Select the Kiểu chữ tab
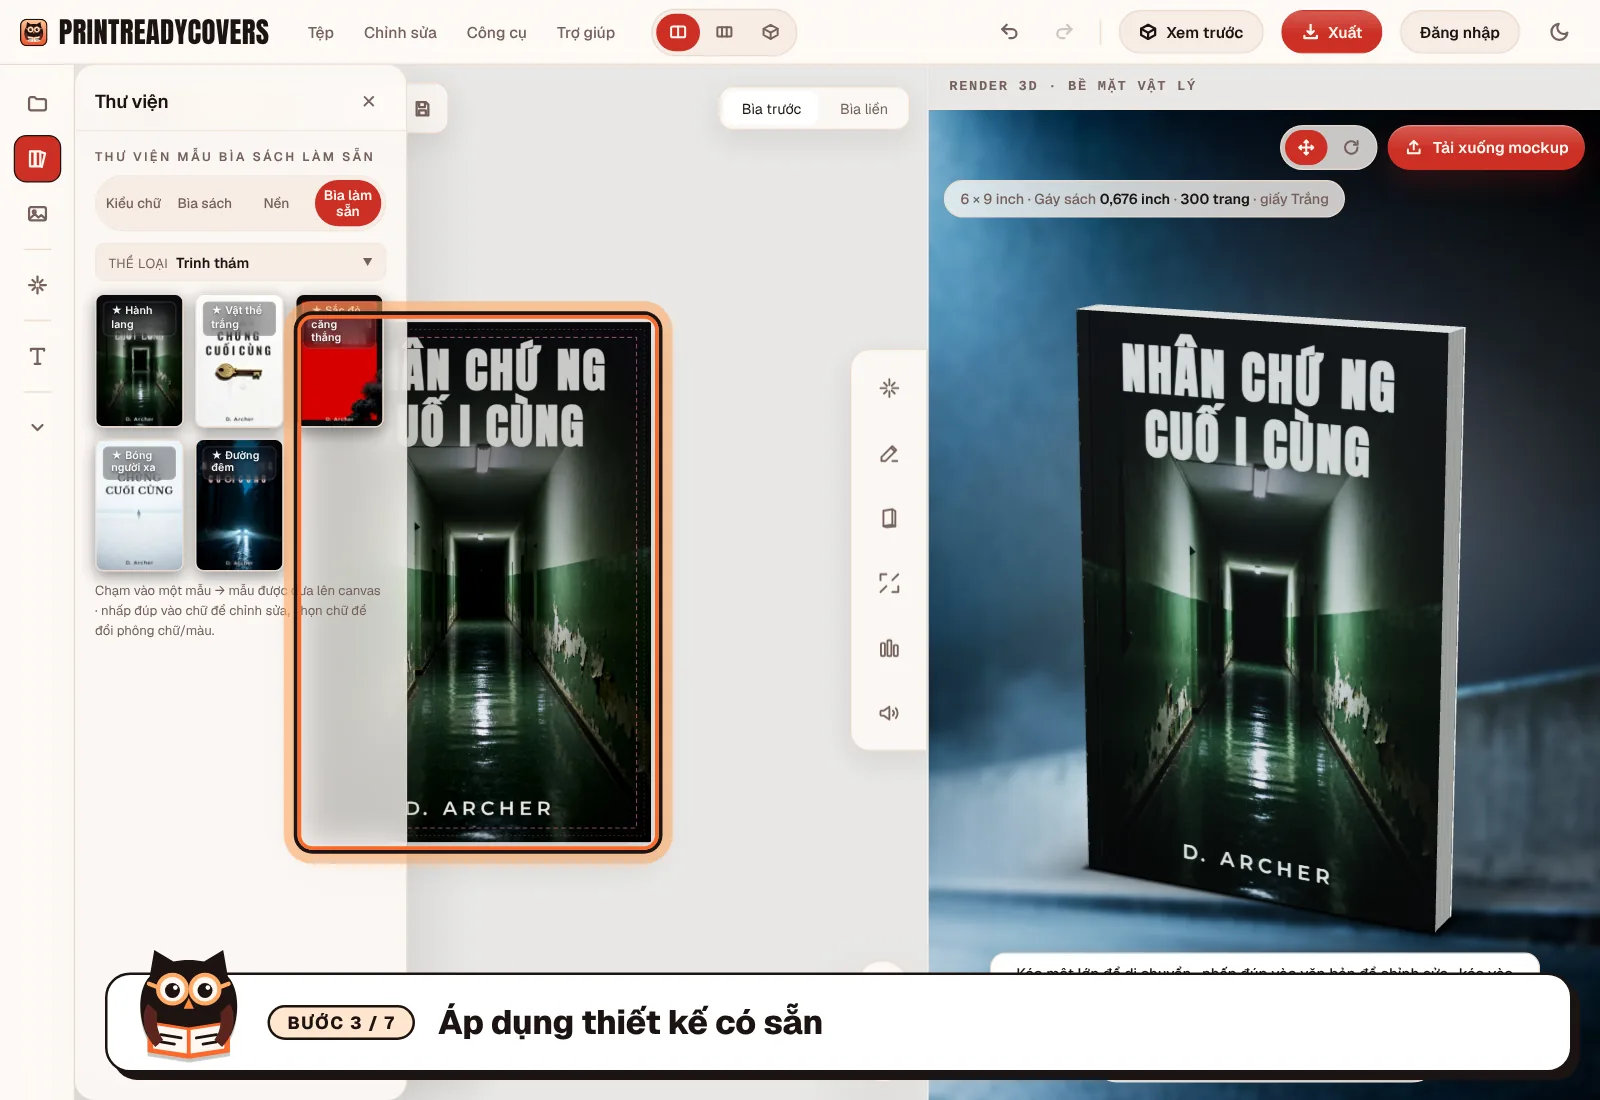Viewport: 1600px width, 1100px height. pyautogui.click(x=133, y=203)
